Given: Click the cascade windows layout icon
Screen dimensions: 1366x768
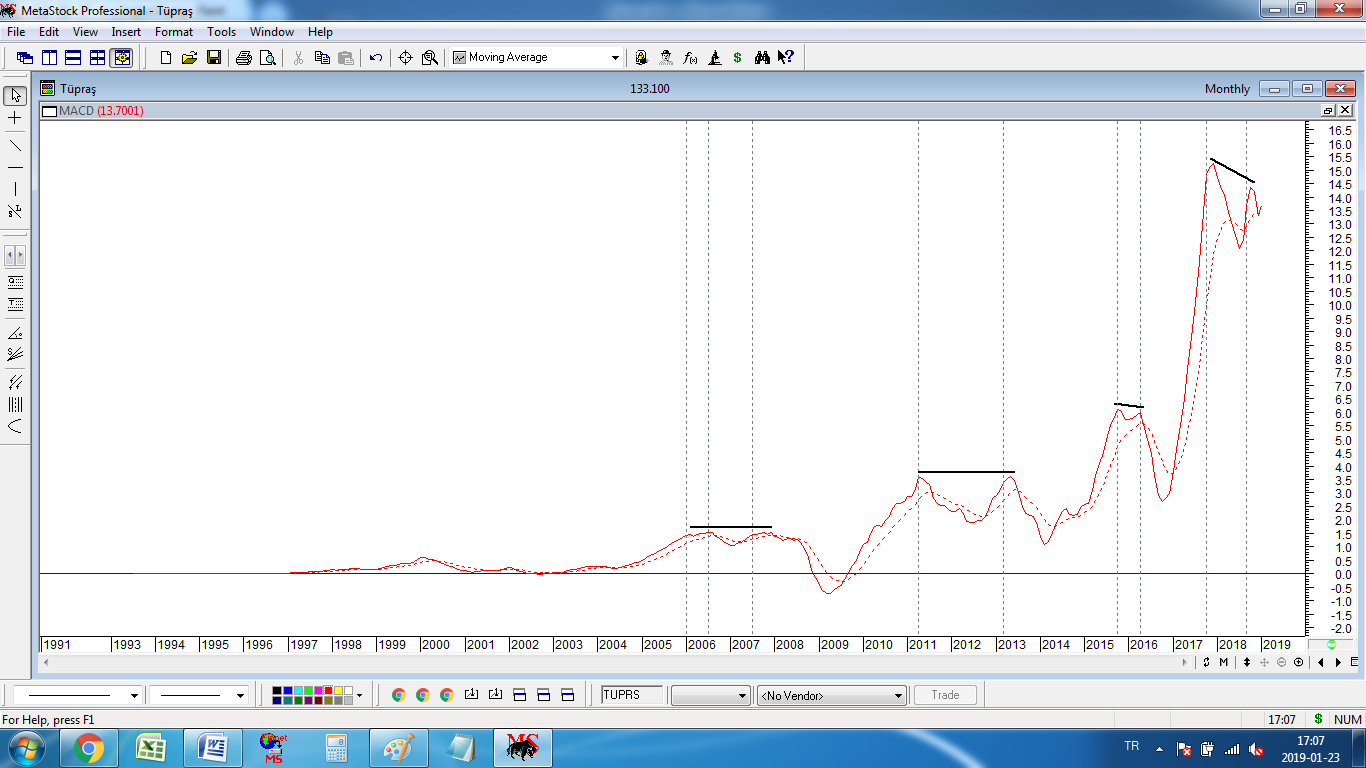Looking at the screenshot, I should [x=25, y=58].
